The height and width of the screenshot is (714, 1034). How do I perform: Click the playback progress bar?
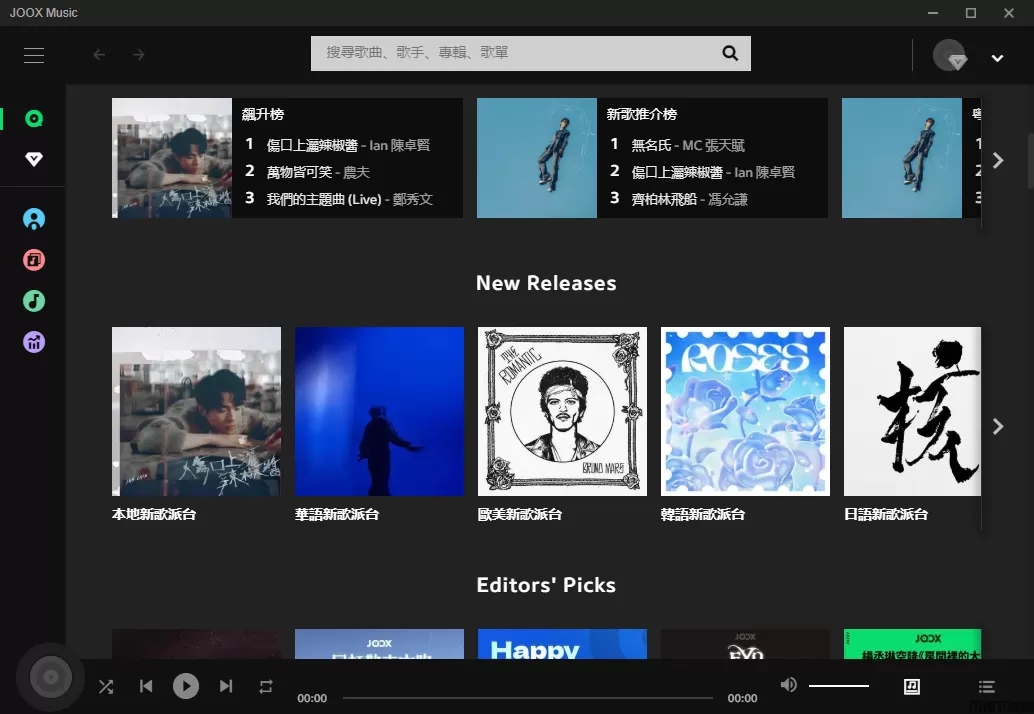coord(528,698)
